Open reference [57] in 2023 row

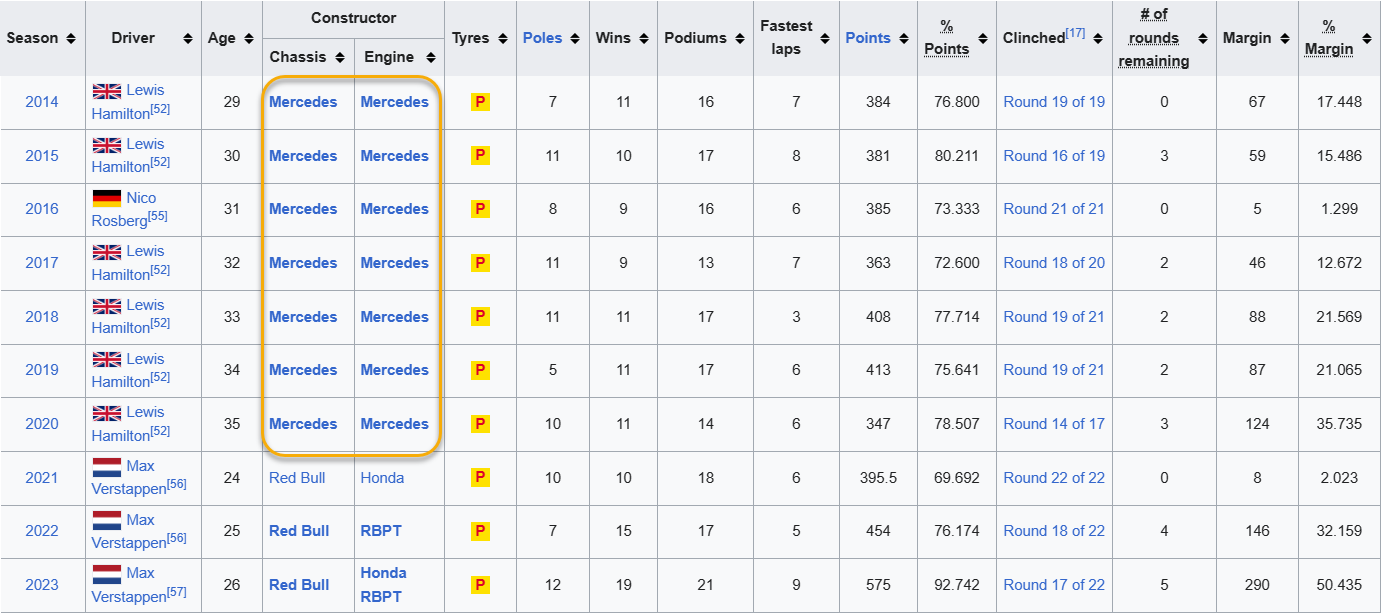(x=176, y=592)
